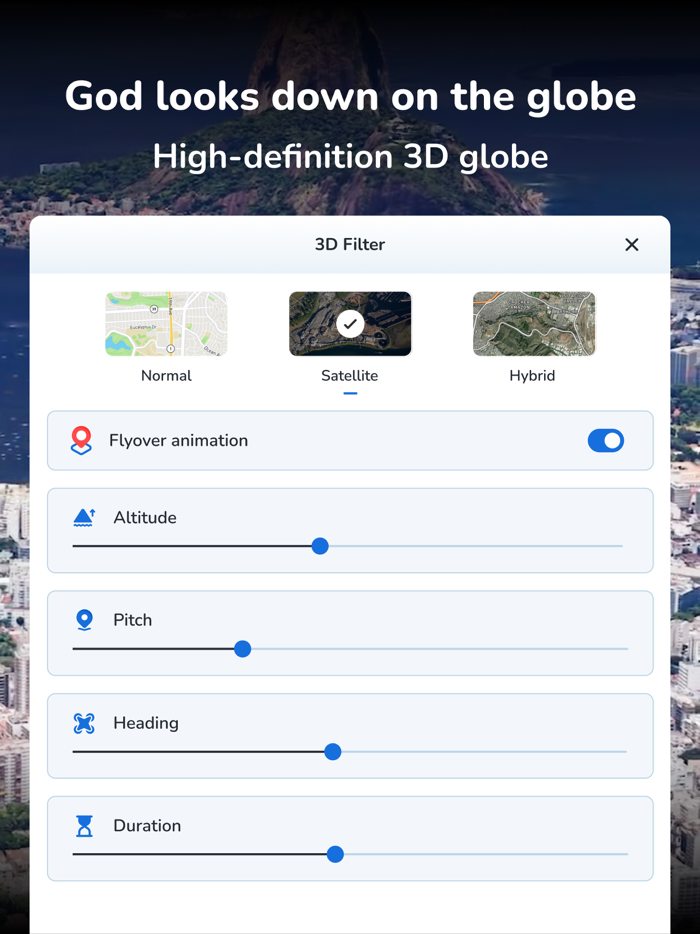
Task: Select the Normal map thumbnail
Action: coord(166,323)
